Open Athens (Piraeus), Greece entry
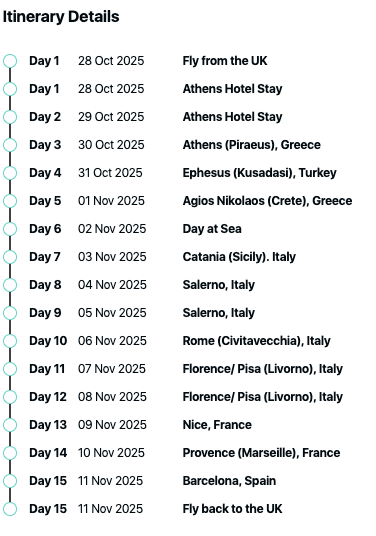This screenshot has height=536, width=376. click(x=252, y=145)
